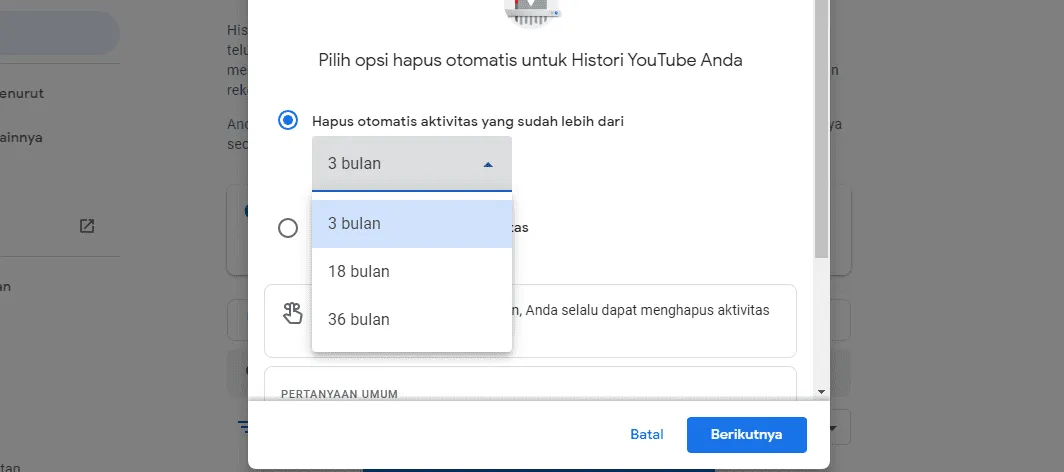Click the Berikutnya button
The height and width of the screenshot is (472, 1064).
[746, 435]
